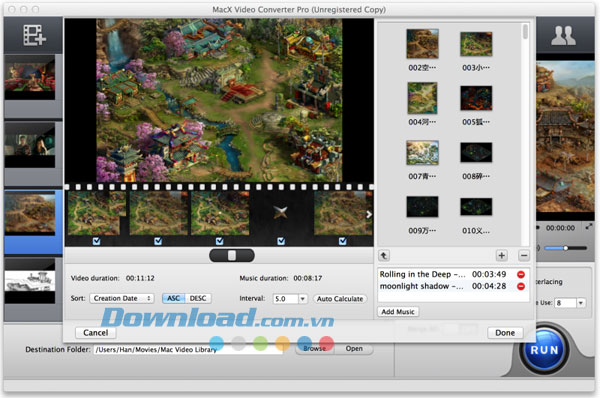Click the Add Music button

398,312
